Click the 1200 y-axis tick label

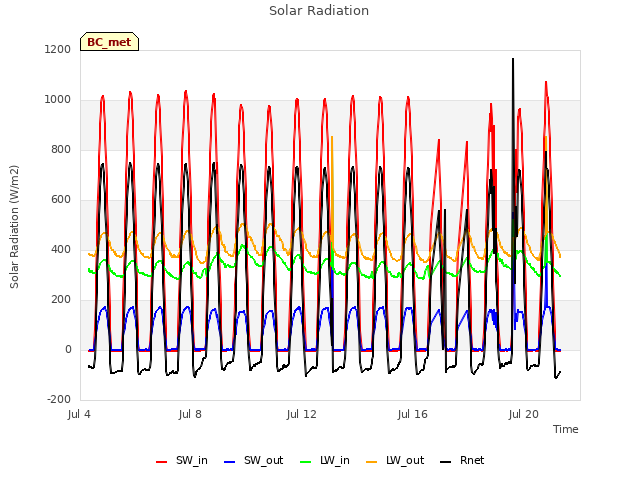click(x=58, y=49)
